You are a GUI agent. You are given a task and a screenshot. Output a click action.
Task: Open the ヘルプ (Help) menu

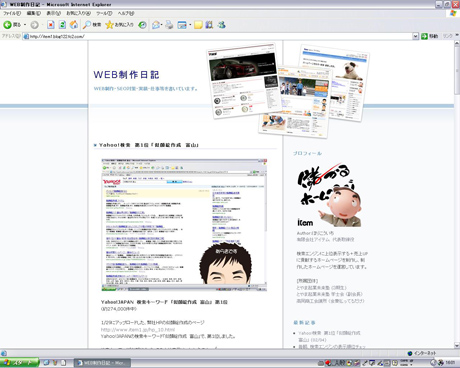(x=126, y=13)
